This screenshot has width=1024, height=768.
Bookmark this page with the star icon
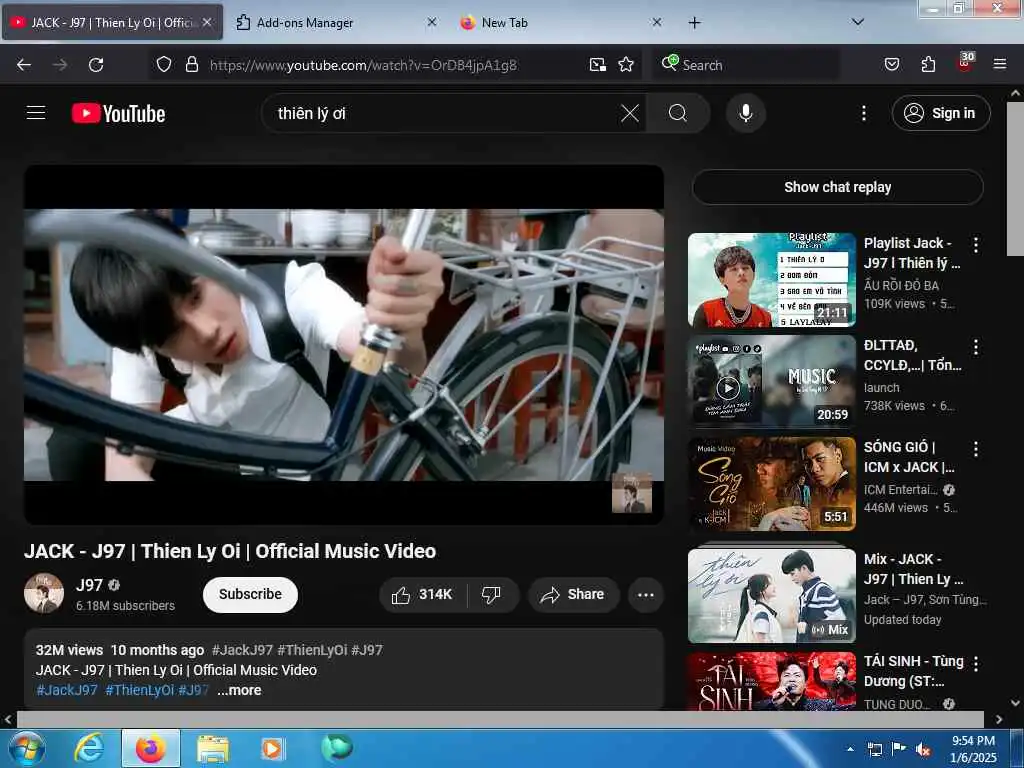tap(626, 64)
